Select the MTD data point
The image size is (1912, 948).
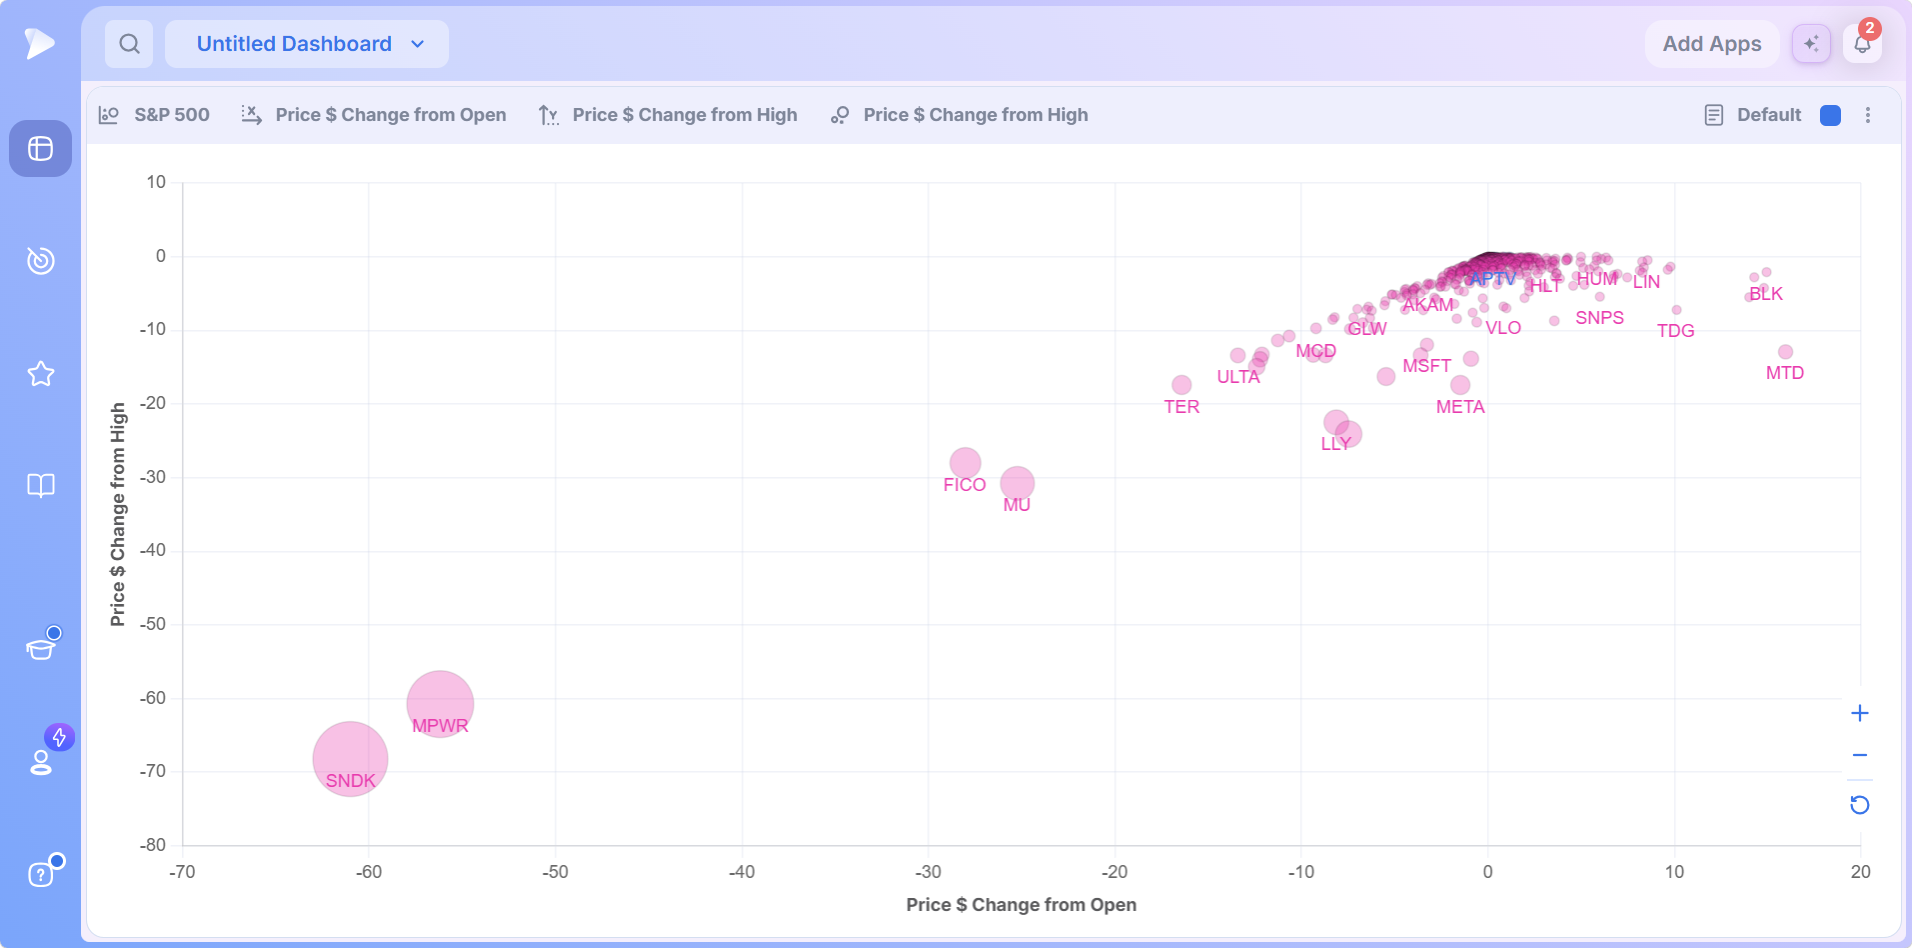[x=1786, y=352]
